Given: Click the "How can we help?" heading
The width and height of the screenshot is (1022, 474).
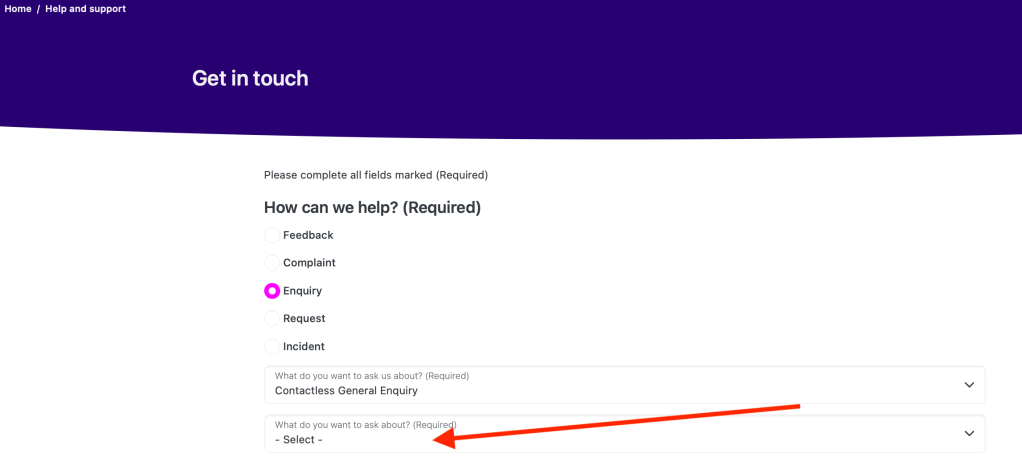Looking at the screenshot, I should [372, 208].
